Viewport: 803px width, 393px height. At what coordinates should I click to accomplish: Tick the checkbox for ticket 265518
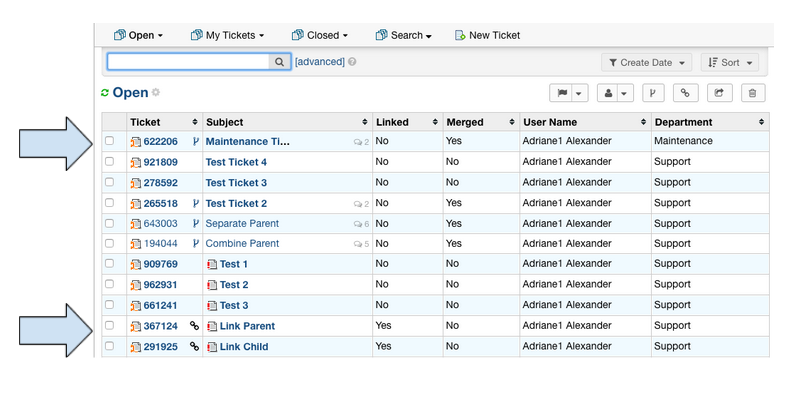click(109, 202)
